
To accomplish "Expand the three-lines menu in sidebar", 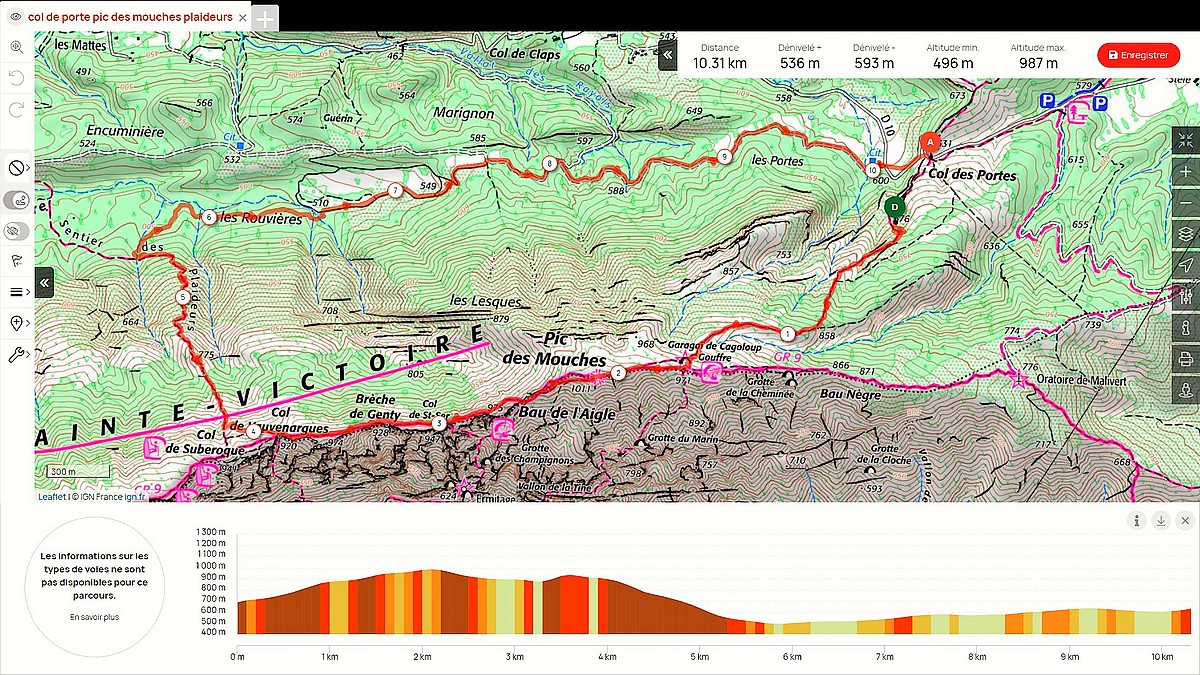I will click(17, 292).
